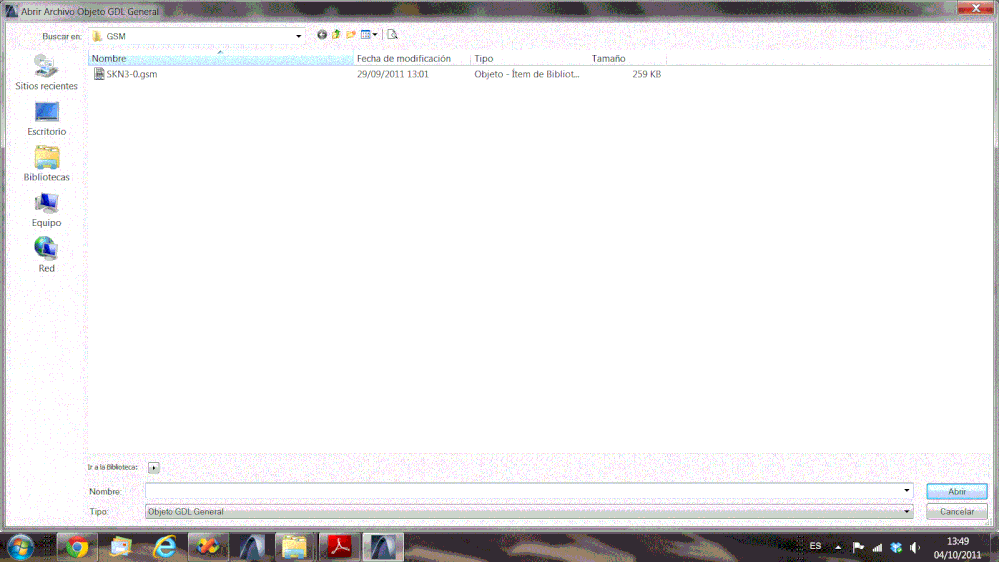
Task: Open the mail envelope taskbar icon
Action: pos(120,547)
